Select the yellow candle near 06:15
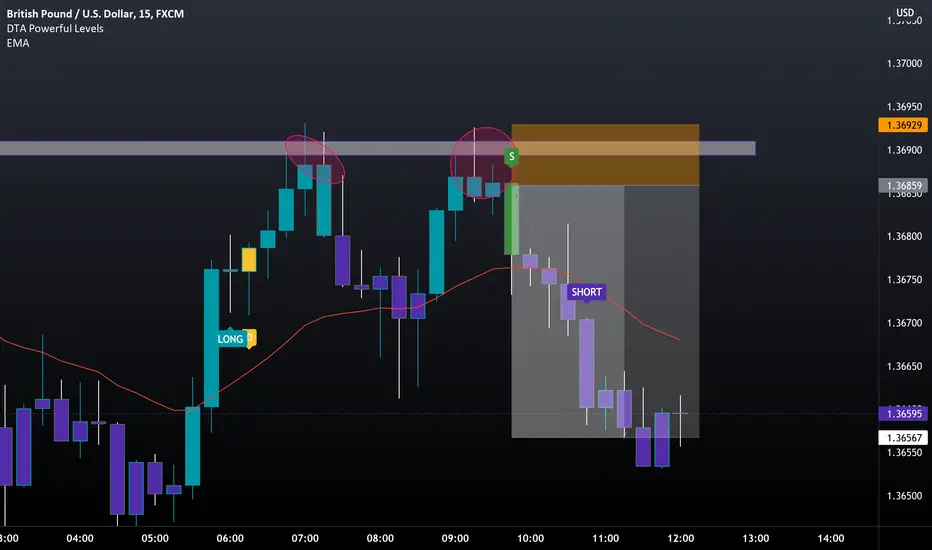Viewport: 932px width, 550px height. click(x=248, y=260)
